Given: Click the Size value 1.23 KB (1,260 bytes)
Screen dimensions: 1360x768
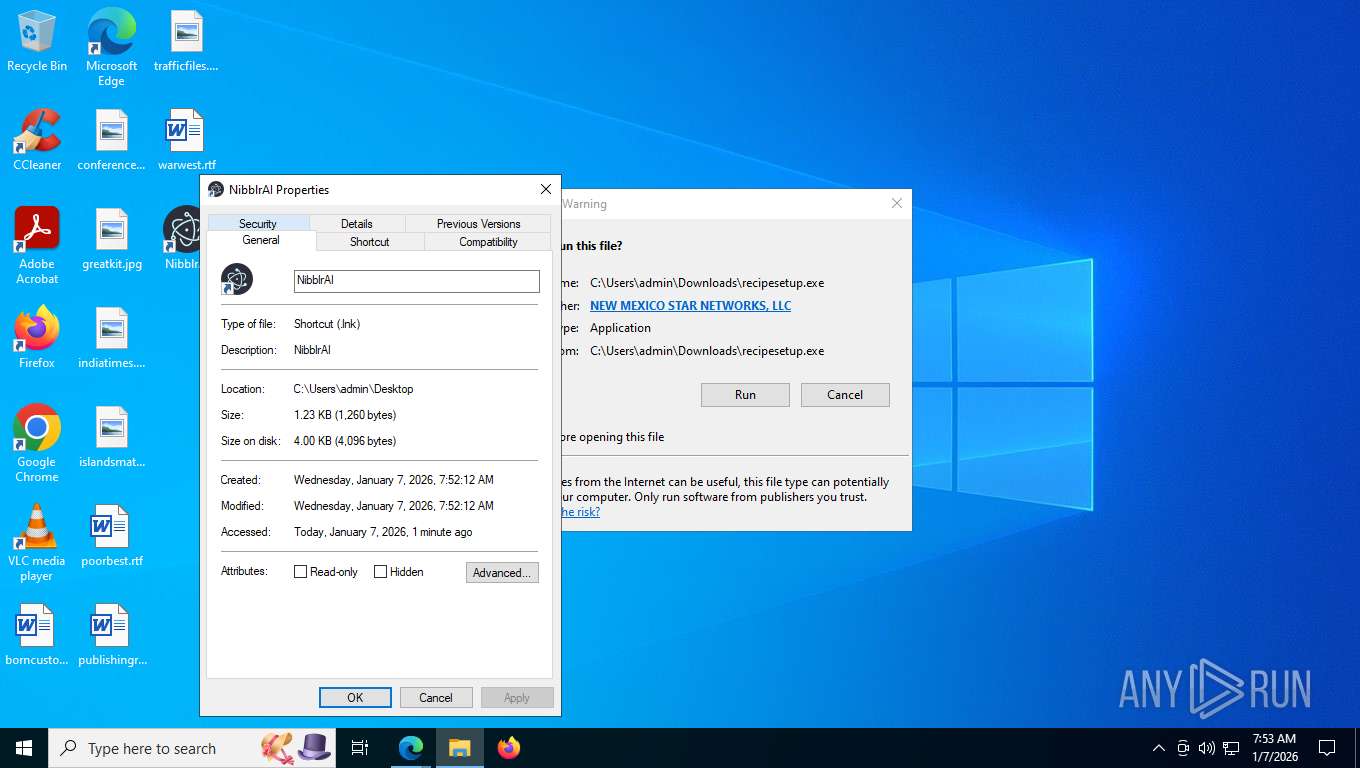Looking at the screenshot, I should 345,415.
